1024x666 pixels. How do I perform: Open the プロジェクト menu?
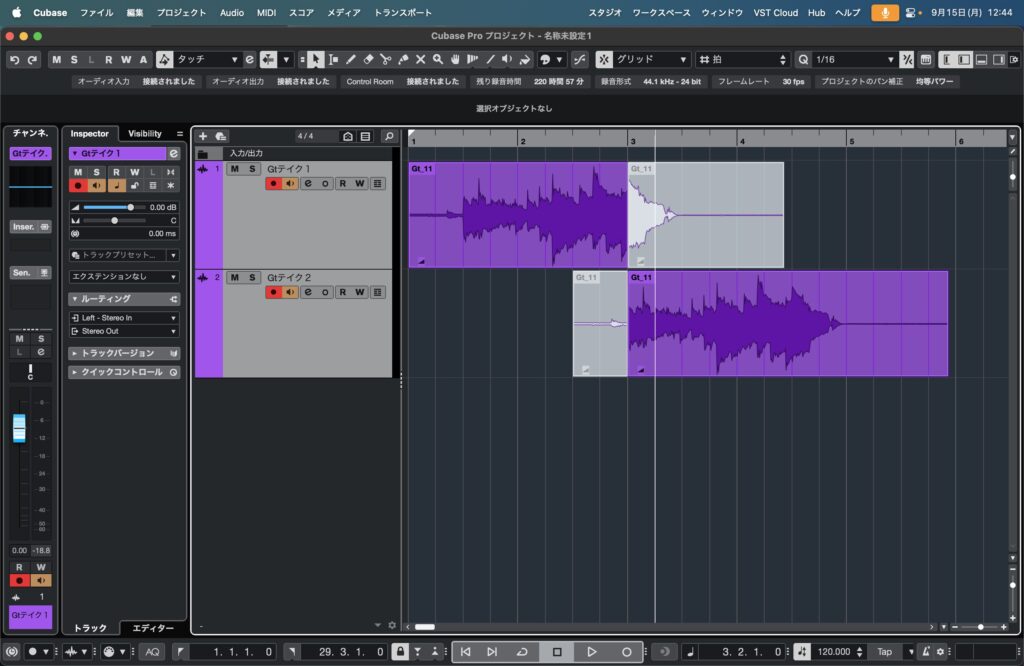(x=181, y=13)
